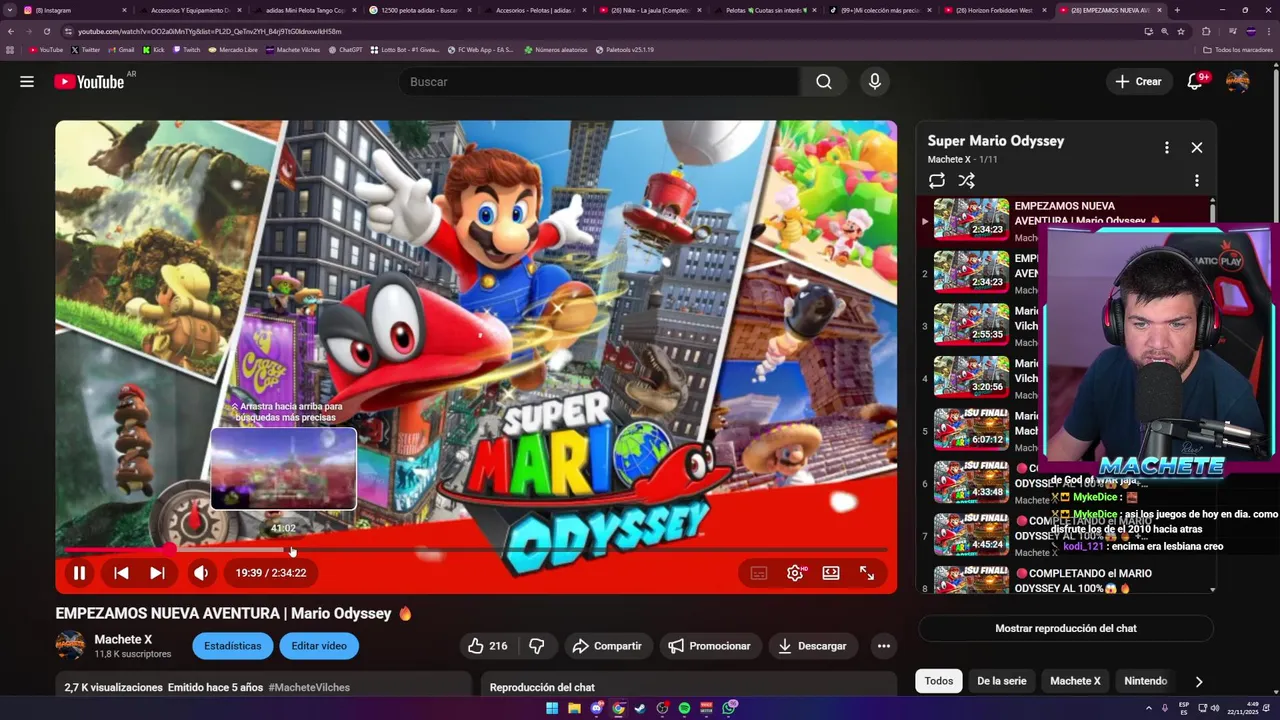Show more filter chips with the right arrow
The width and height of the screenshot is (1280, 720).
coord(1199,682)
